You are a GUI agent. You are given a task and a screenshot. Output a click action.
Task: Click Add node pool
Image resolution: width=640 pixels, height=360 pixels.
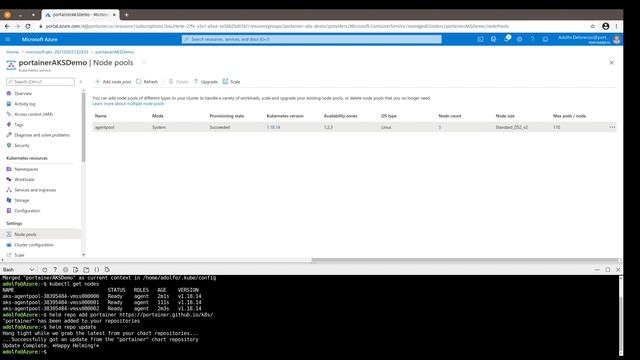coord(113,82)
